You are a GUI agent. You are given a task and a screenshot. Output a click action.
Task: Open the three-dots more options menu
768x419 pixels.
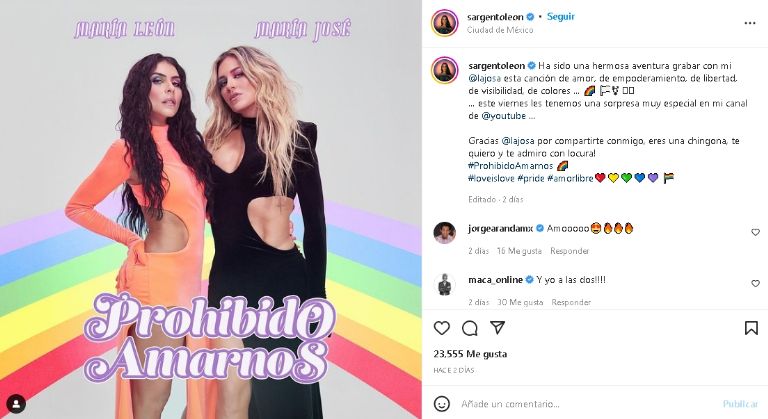point(750,23)
